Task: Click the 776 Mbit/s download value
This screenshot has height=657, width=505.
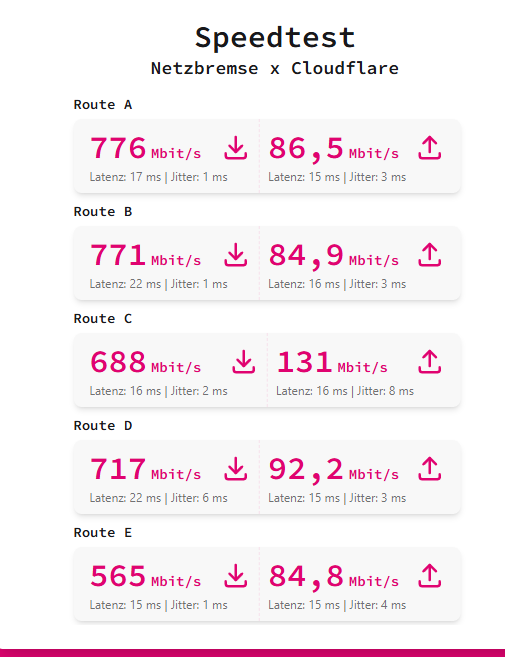Action: click(145, 148)
